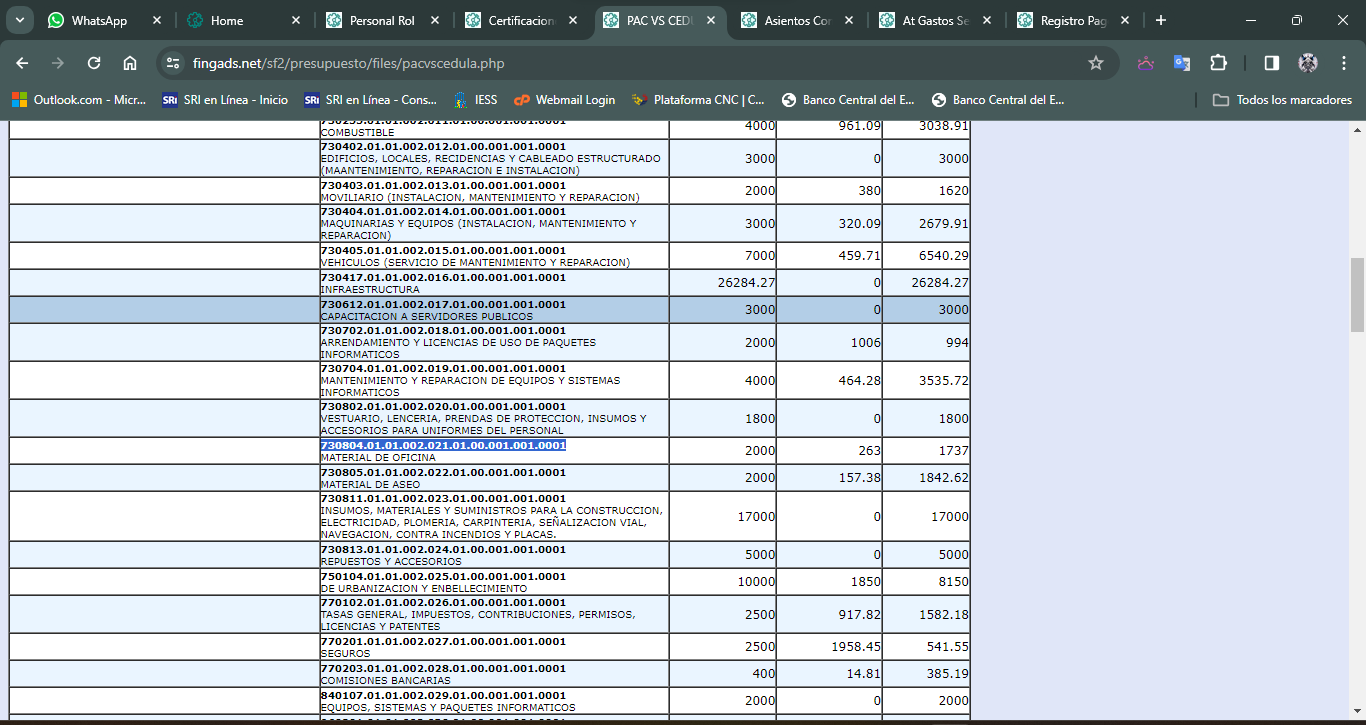Open the Chrome three-dot menu

click(1344, 63)
